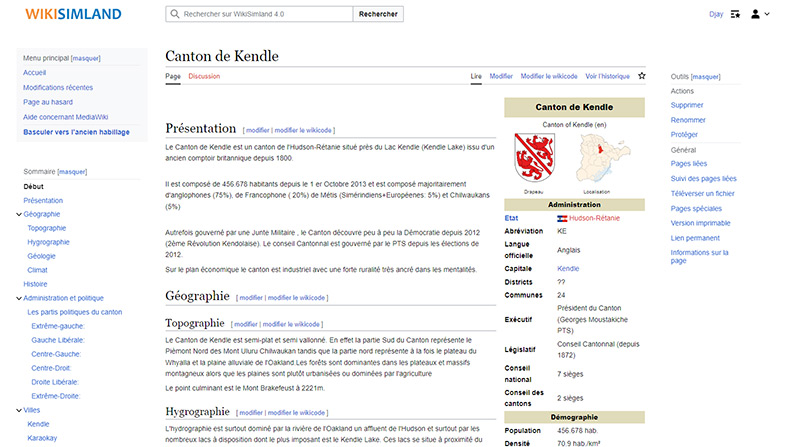Click the search magnifier icon
The height and width of the screenshot is (447, 792).
(176, 15)
